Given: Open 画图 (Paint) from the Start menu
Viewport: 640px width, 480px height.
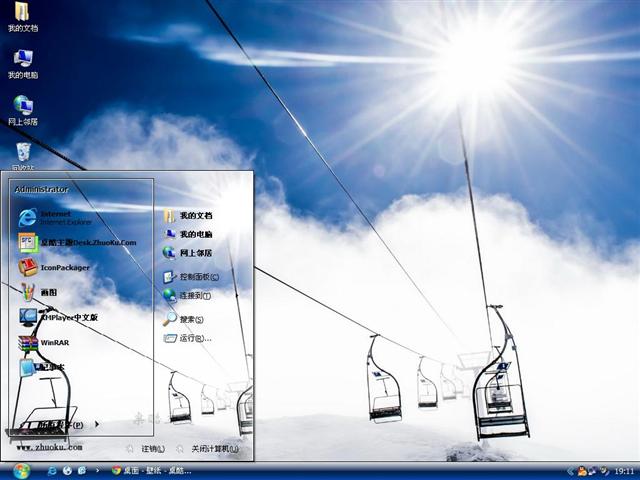Looking at the screenshot, I should coord(38,292).
